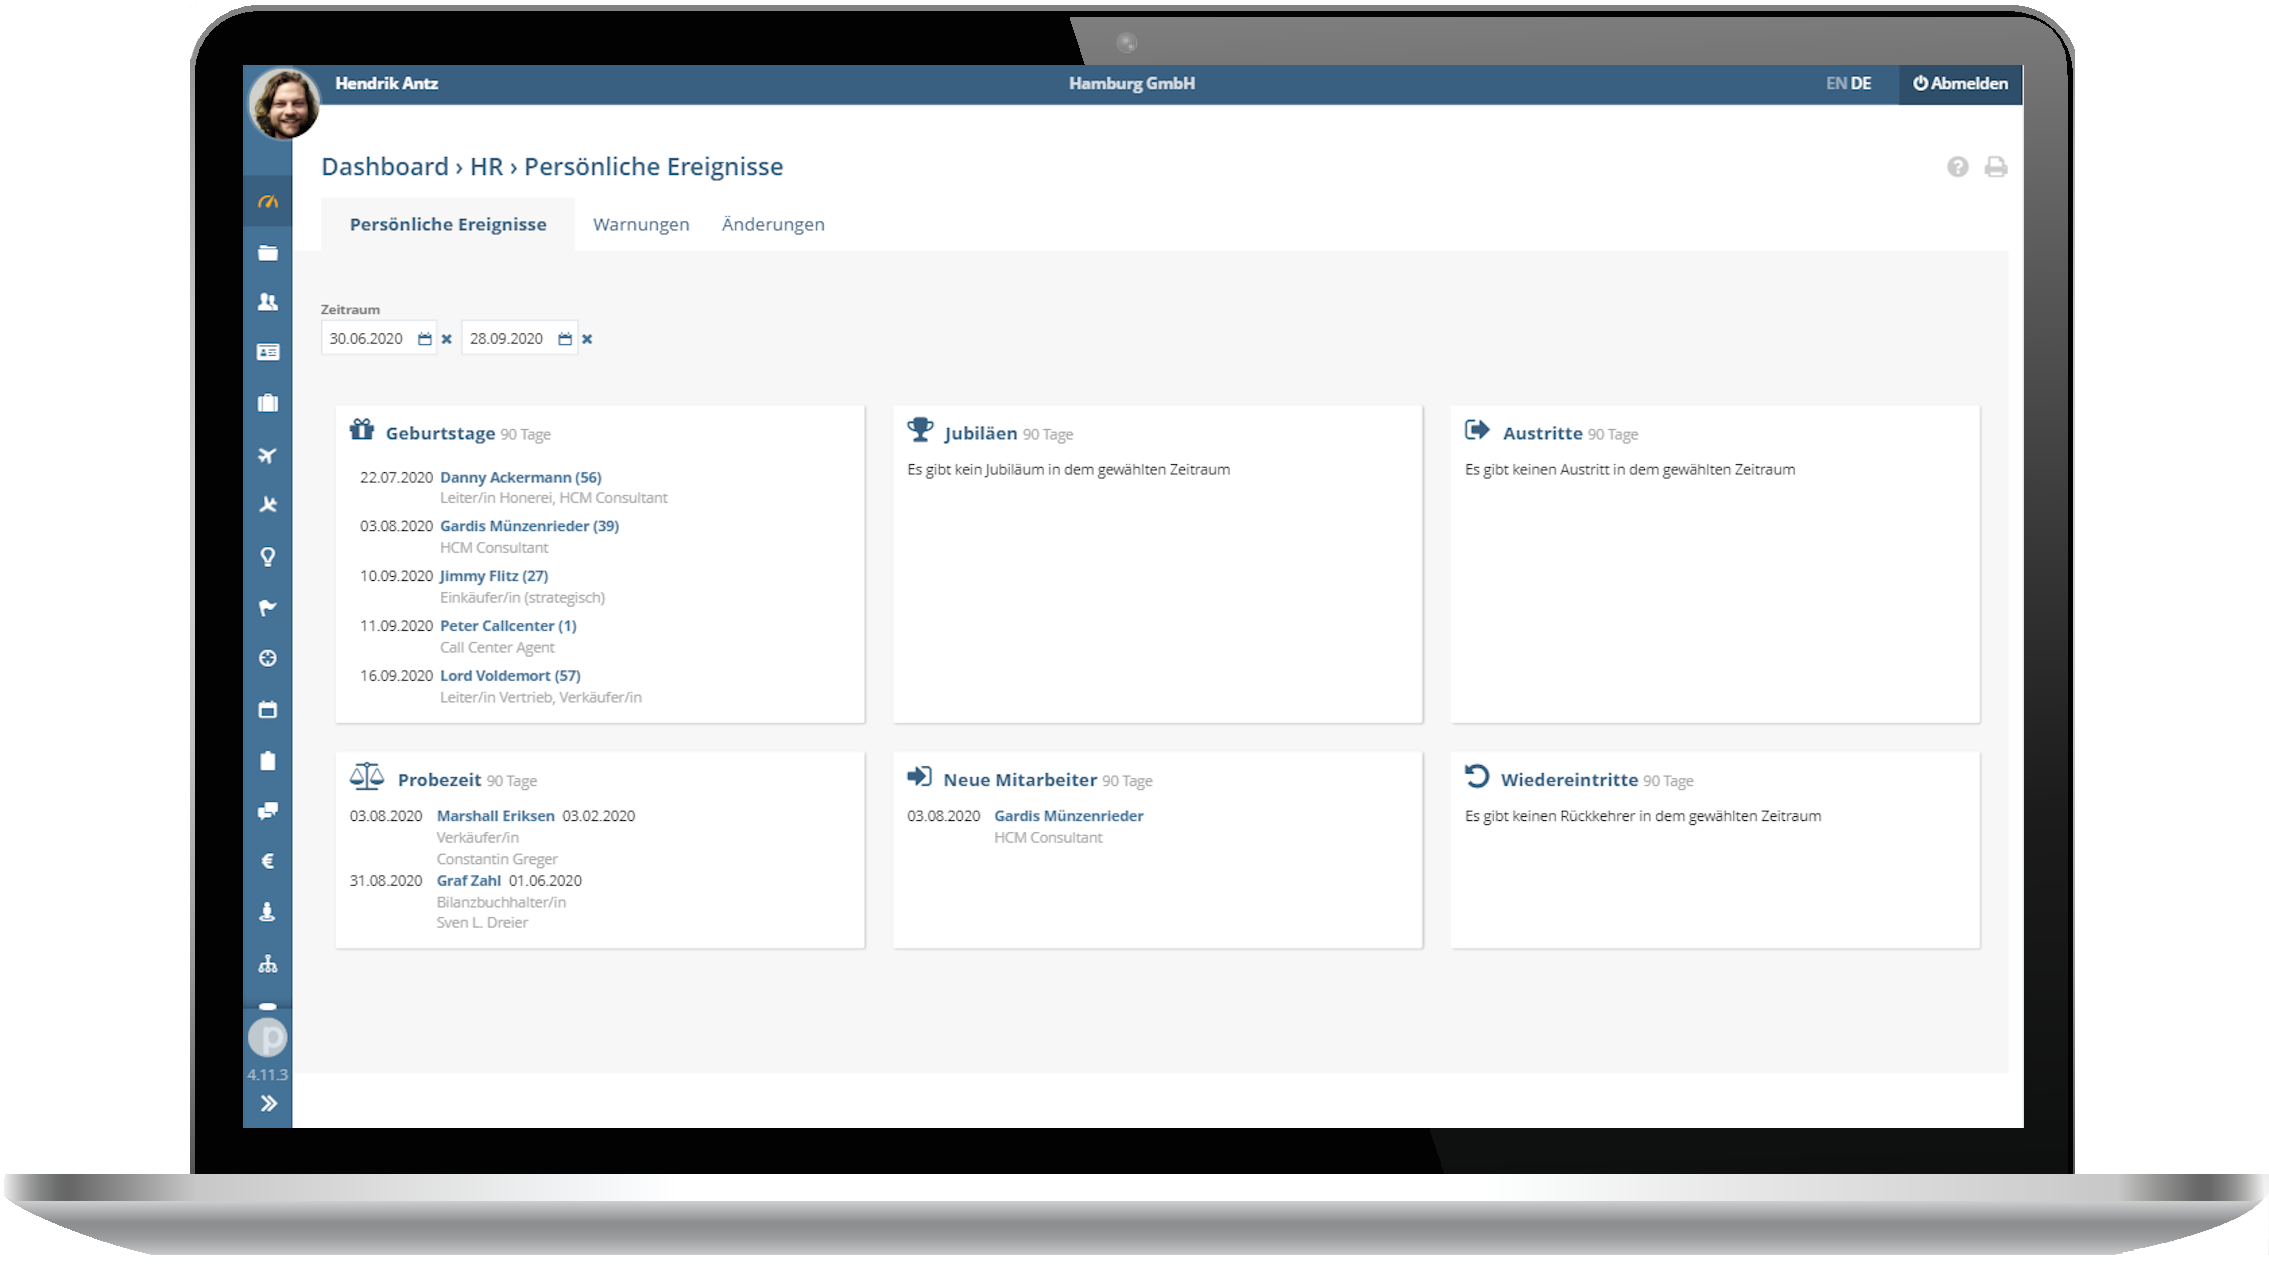The height and width of the screenshot is (1264, 2269).
Task: Click Hendrik Antz profile photo
Action: pos(284,103)
